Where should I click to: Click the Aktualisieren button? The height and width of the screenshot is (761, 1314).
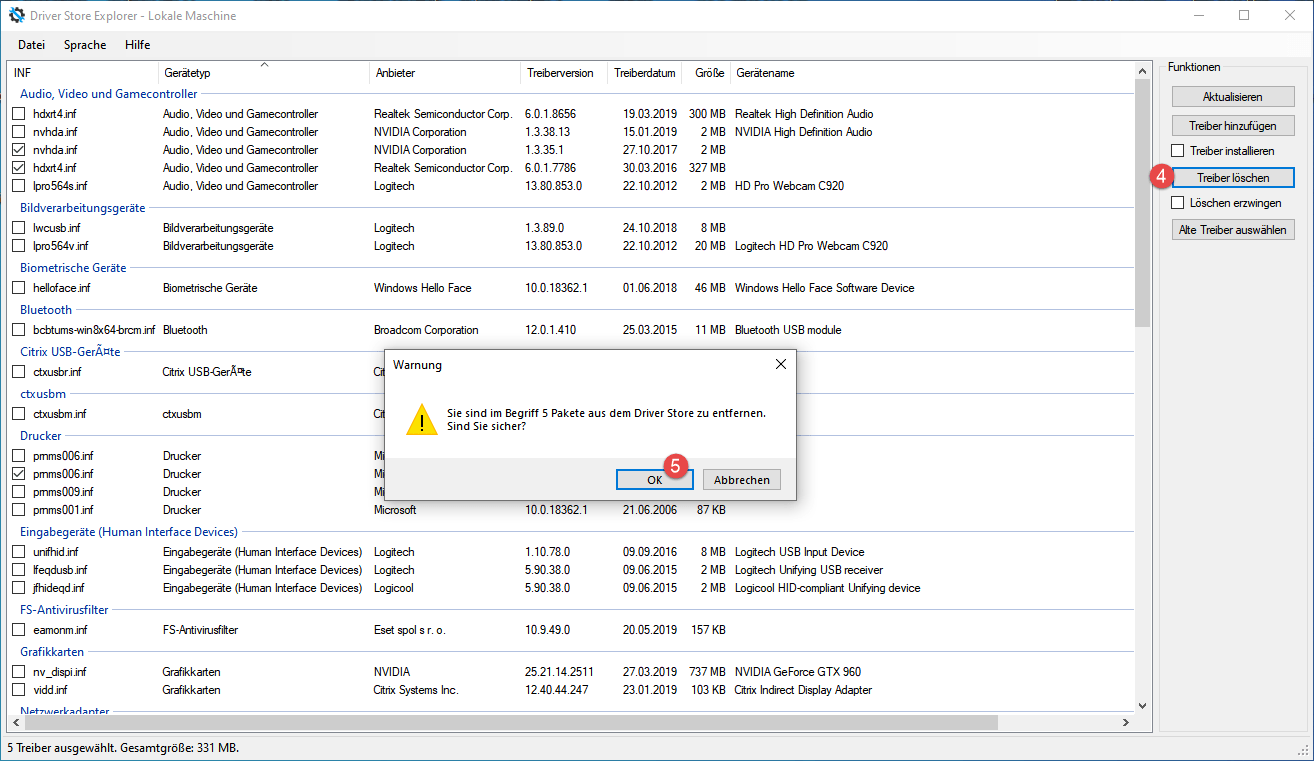point(1232,97)
